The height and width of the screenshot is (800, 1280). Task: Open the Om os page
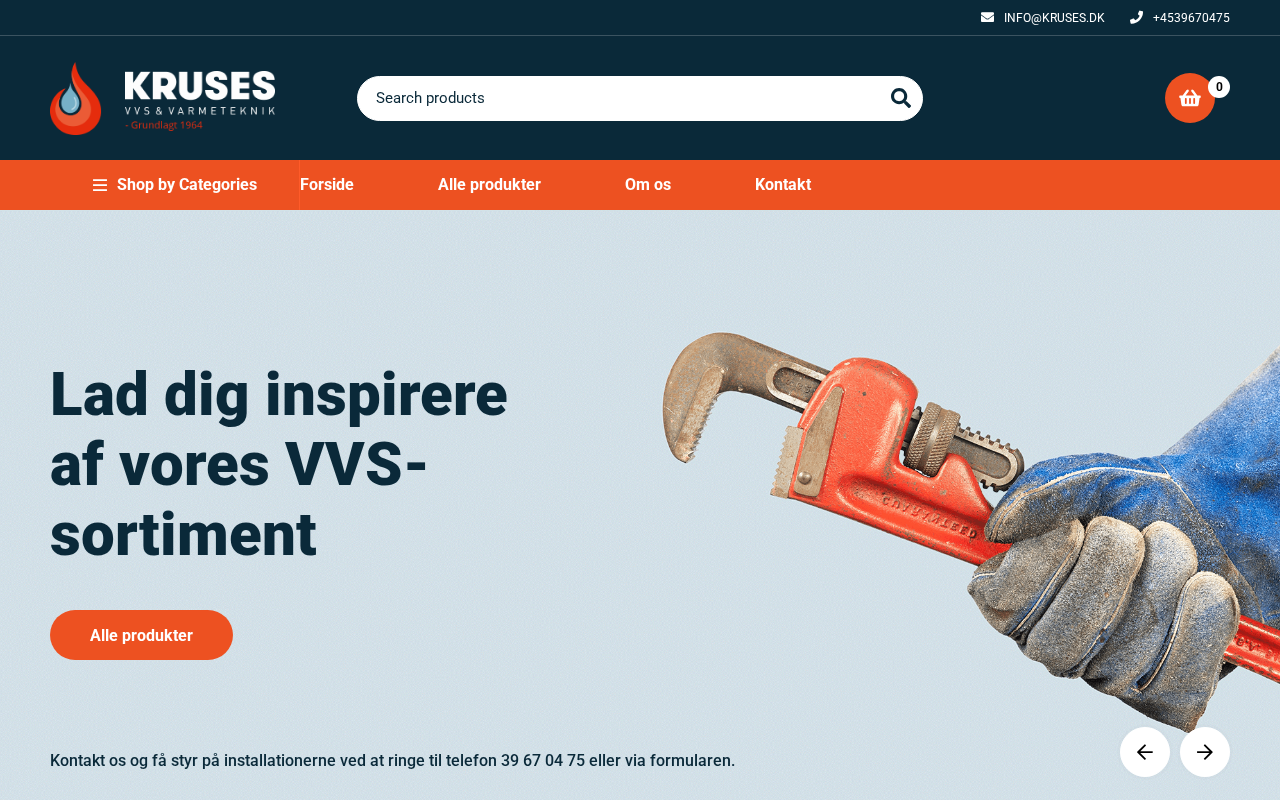(648, 185)
